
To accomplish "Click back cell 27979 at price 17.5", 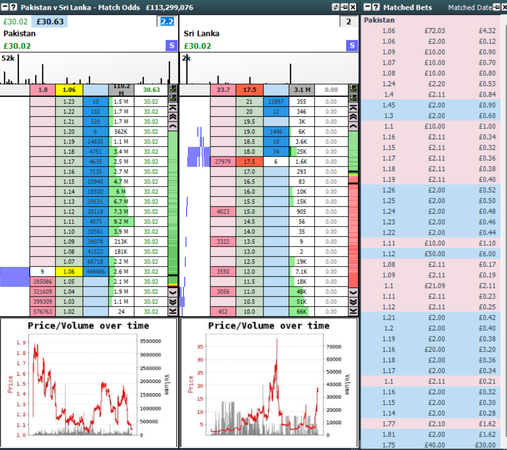I will point(223,162).
